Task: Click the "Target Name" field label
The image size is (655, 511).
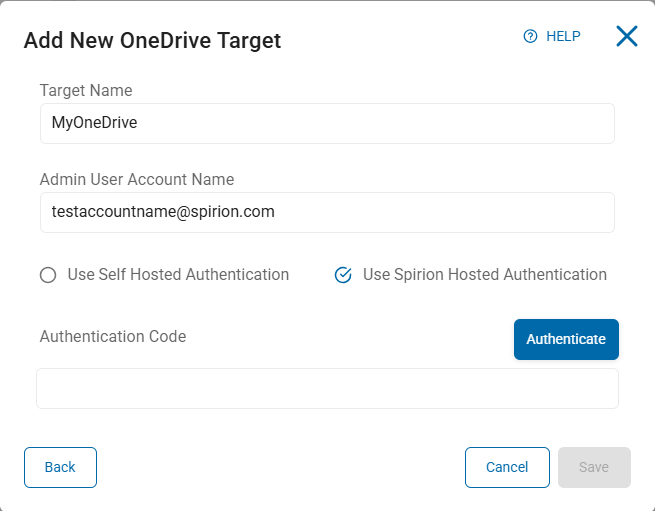Action: coord(86,91)
